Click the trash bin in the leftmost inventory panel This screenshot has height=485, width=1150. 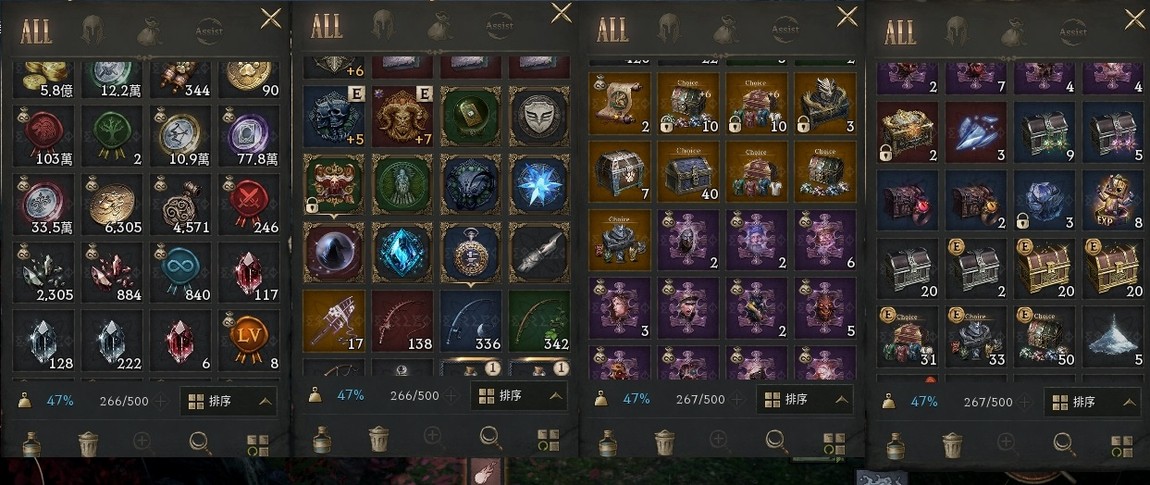pyautogui.click(x=88, y=443)
